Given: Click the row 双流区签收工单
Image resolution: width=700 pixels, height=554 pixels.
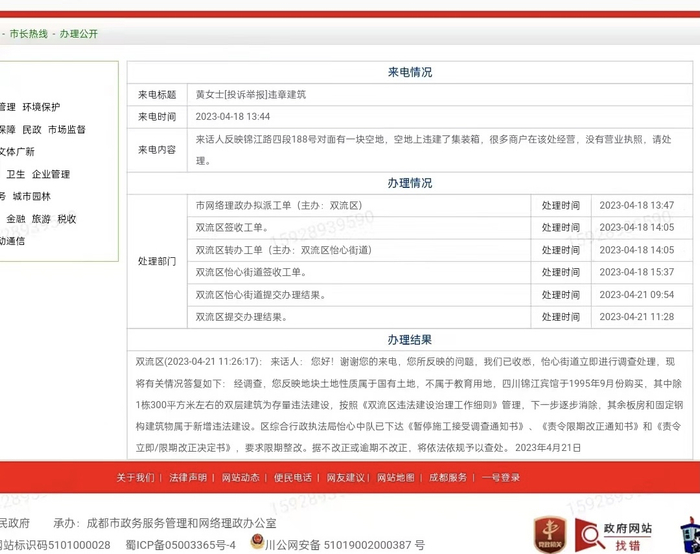Looking at the screenshot, I should [359, 228].
